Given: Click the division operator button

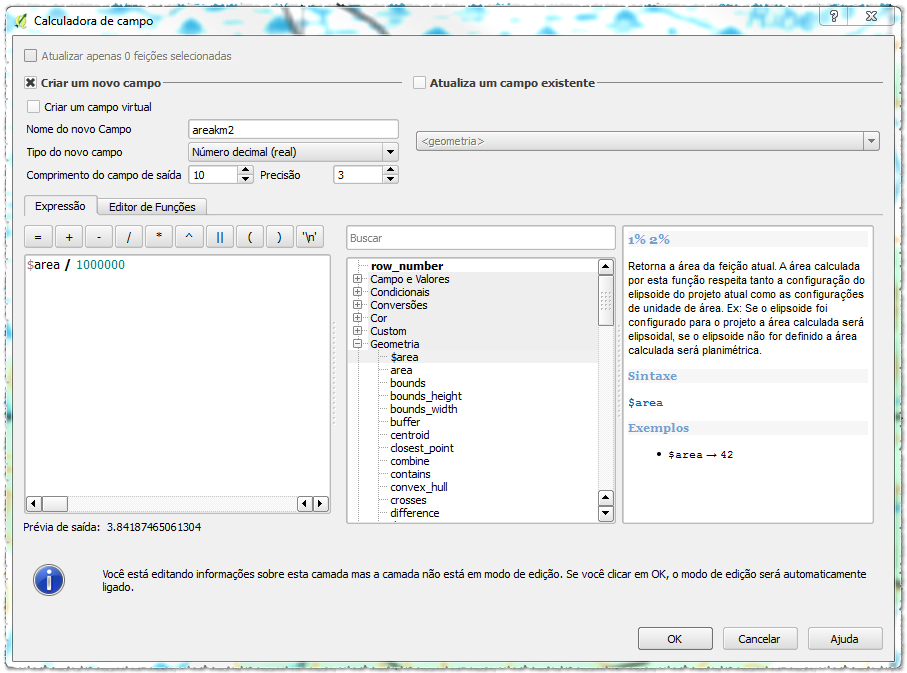Looking at the screenshot, I should pyautogui.click(x=129, y=237).
